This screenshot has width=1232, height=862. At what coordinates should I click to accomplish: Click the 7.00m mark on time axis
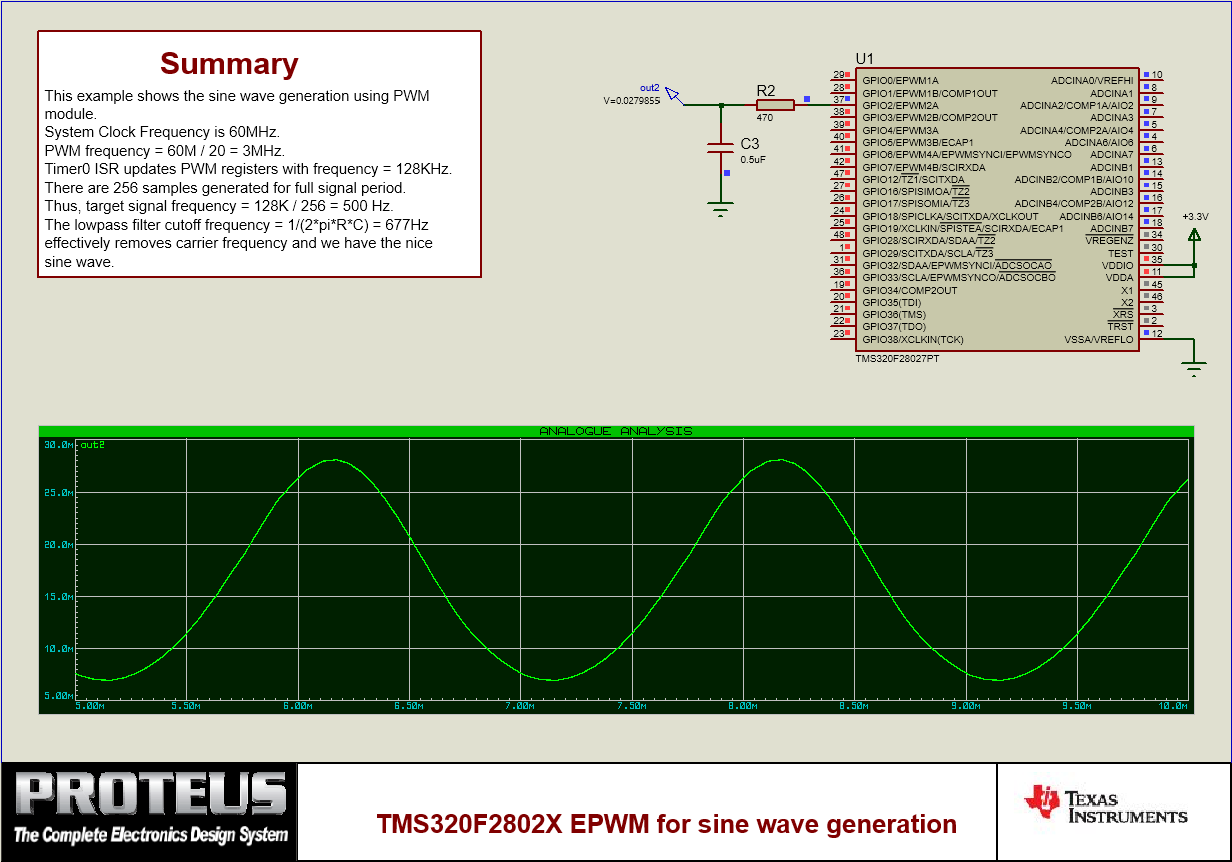coord(520,706)
